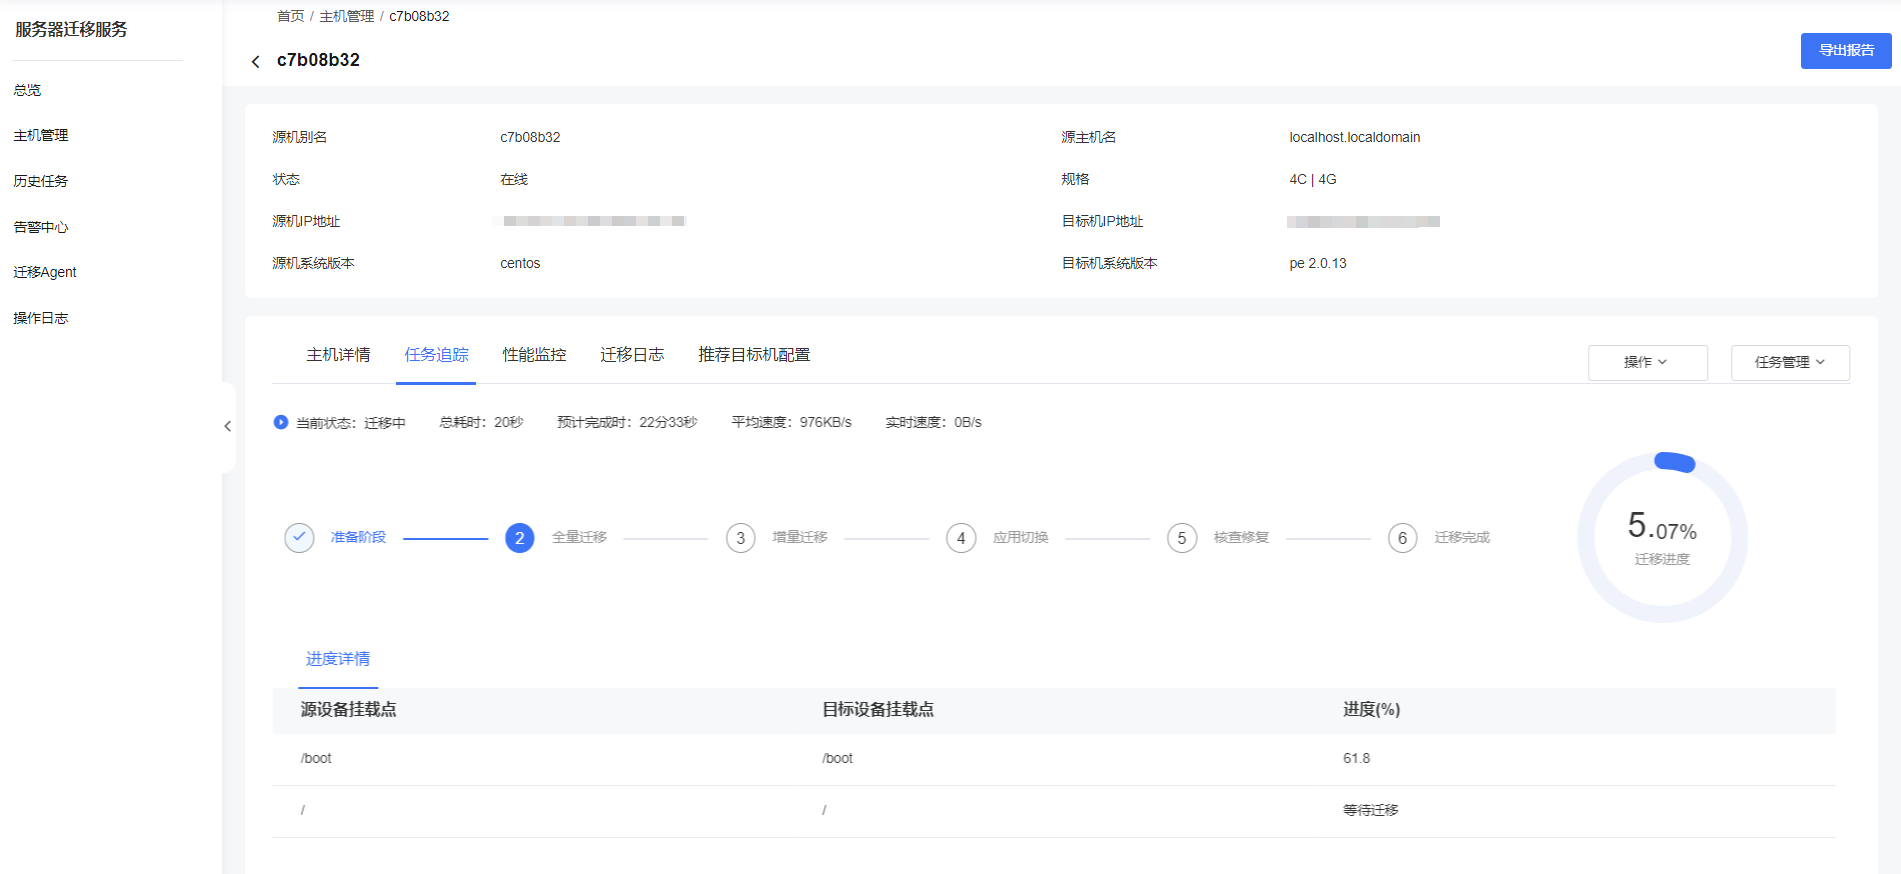Collapse the sidebar with the arrow handle
The width and height of the screenshot is (1901, 874).
coord(228,426)
